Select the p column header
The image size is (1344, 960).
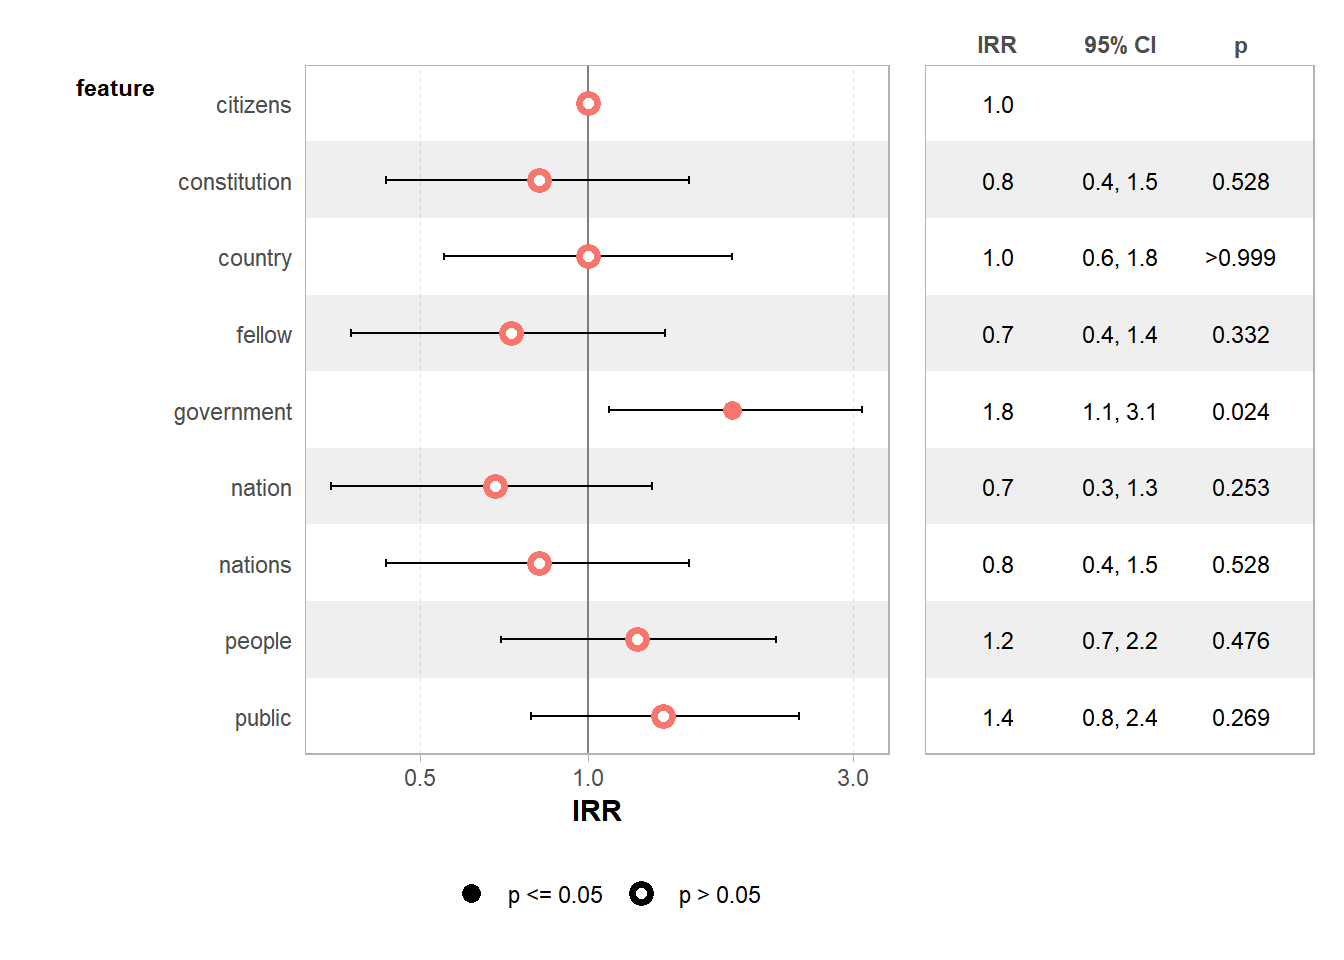[1240, 45]
